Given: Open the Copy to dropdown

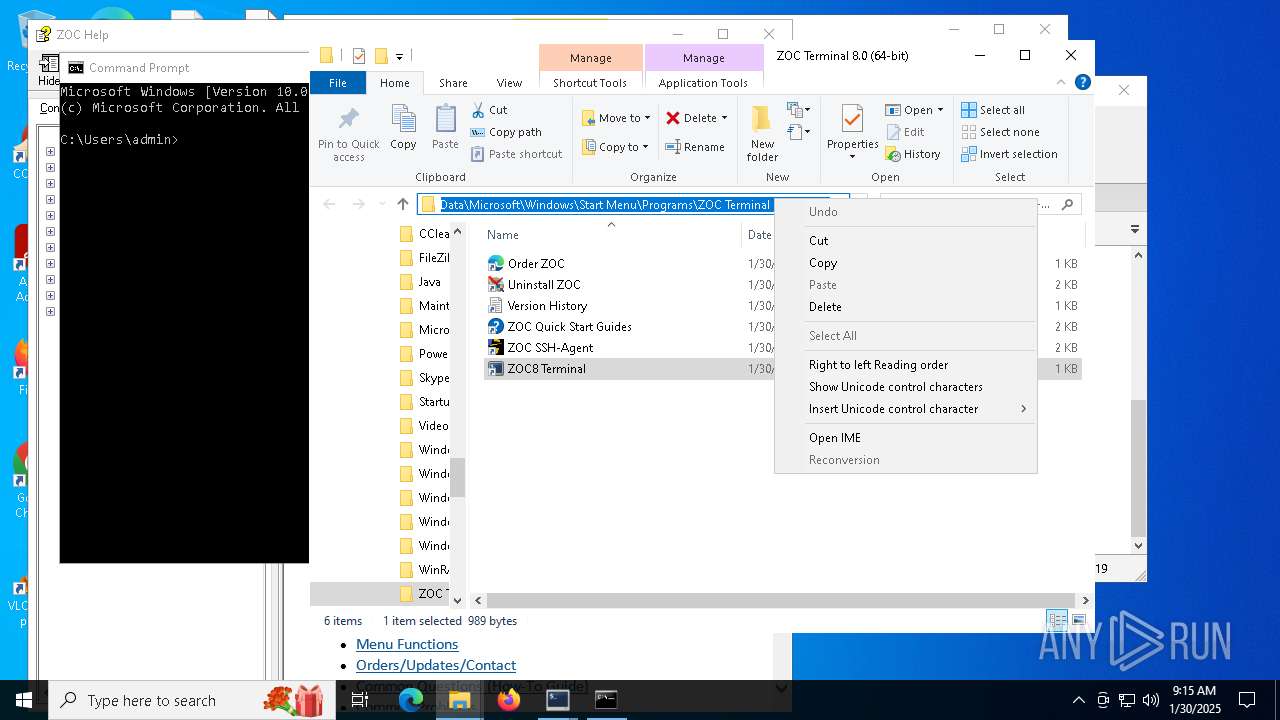Looking at the screenshot, I should 616,147.
